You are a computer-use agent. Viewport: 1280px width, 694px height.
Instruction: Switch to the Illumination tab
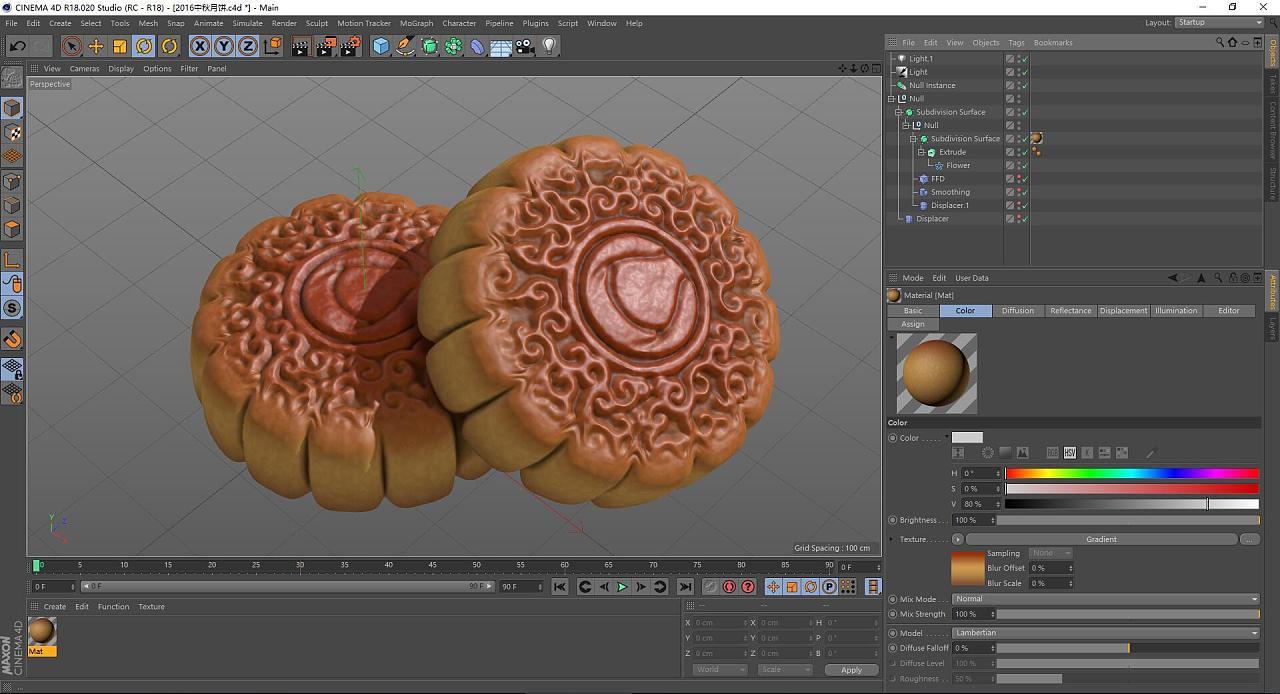pyautogui.click(x=1176, y=311)
